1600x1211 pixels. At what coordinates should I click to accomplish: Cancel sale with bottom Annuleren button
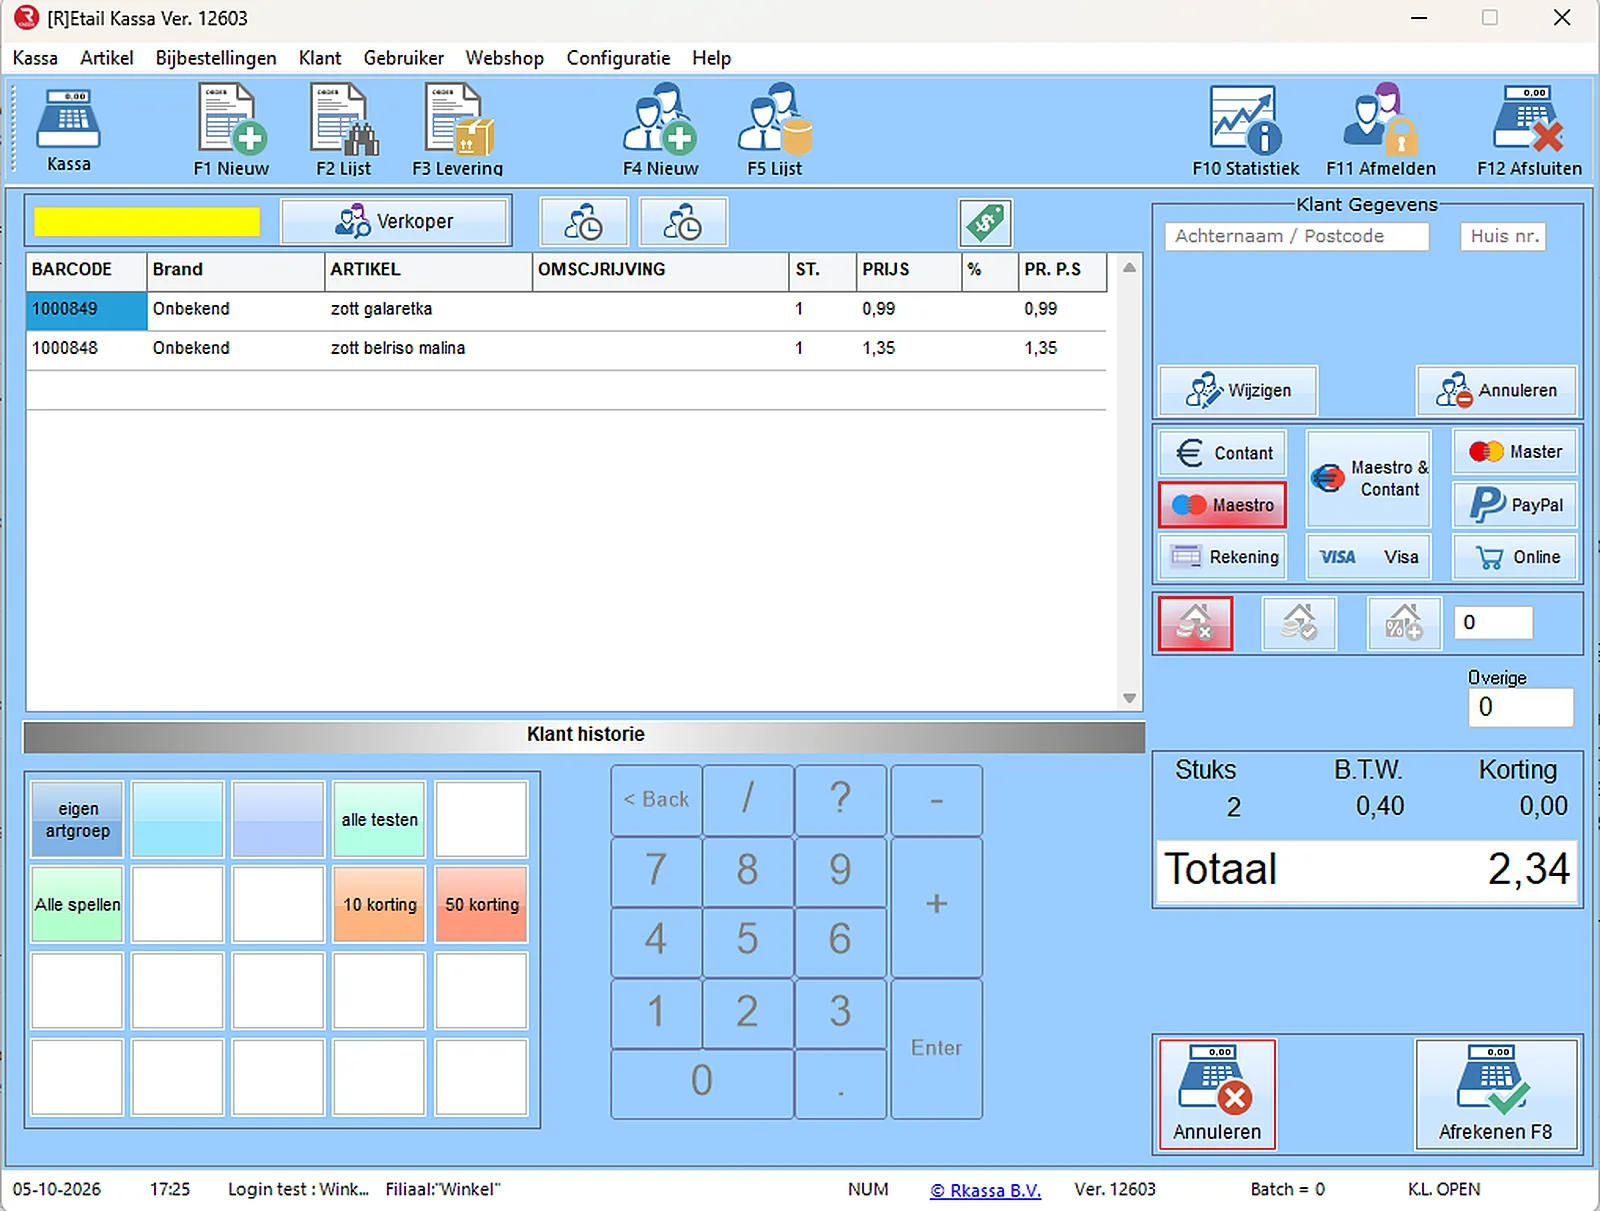[x=1217, y=1094]
